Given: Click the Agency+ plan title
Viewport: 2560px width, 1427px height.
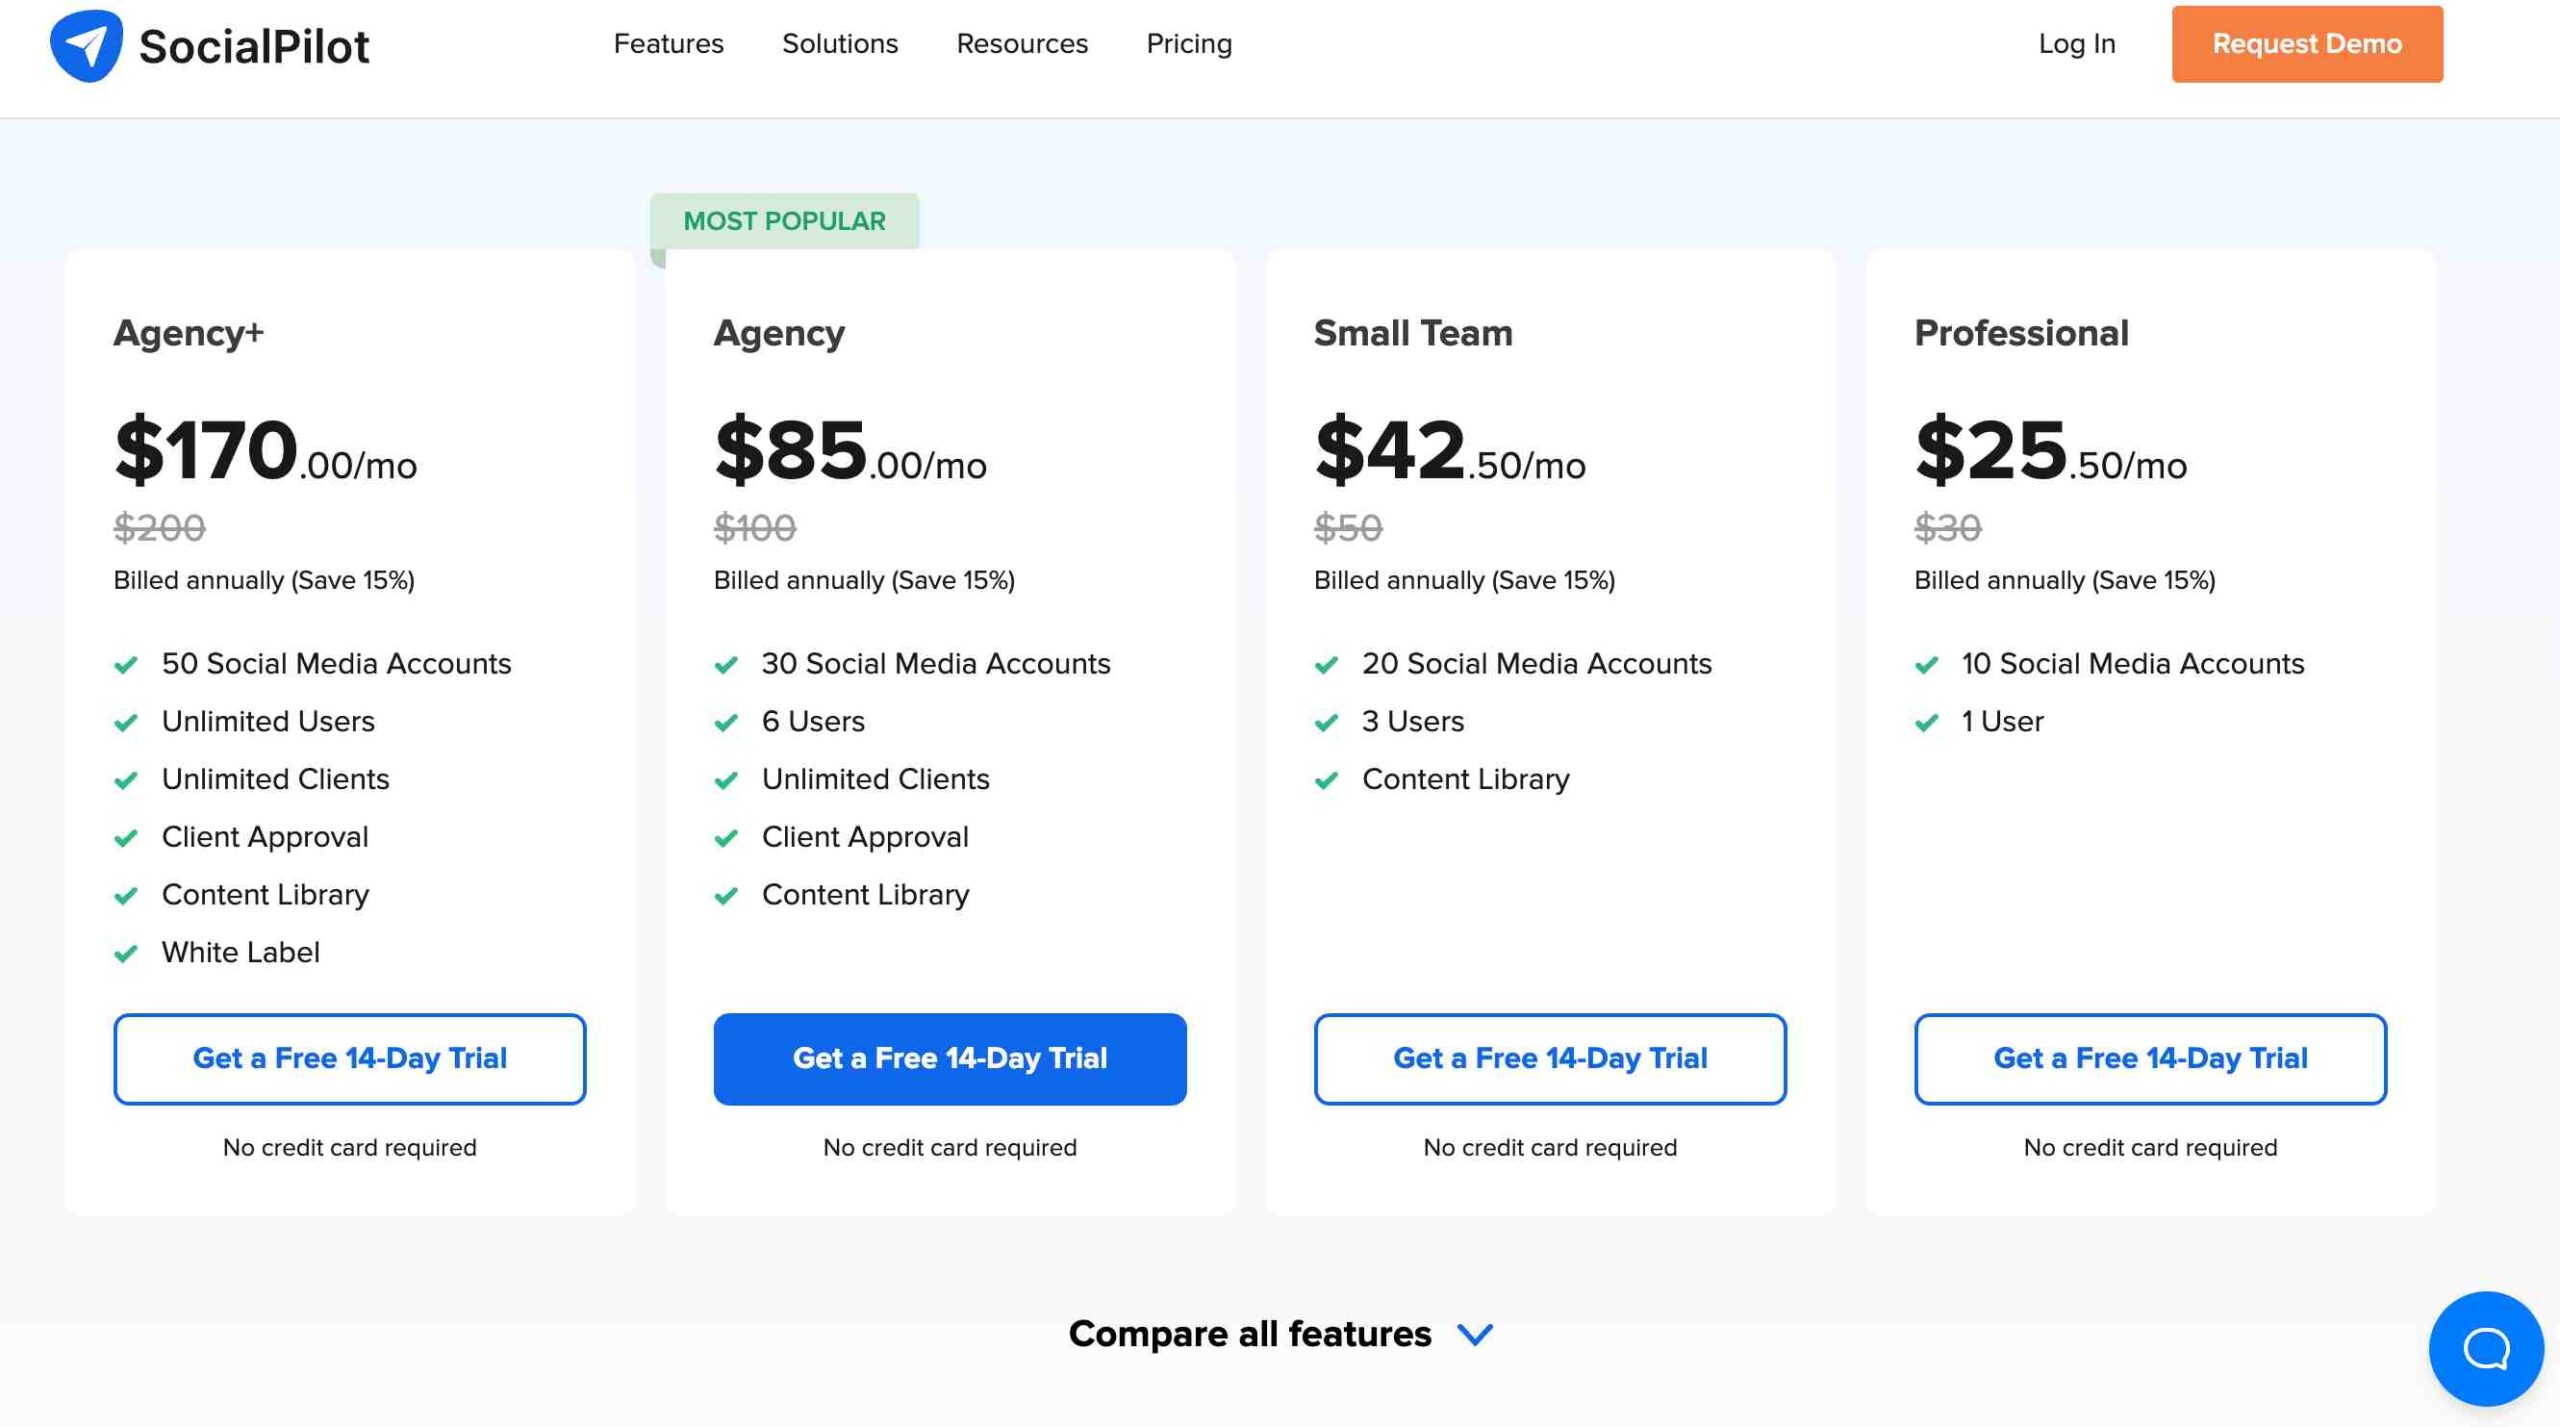Looking at the screenshot, I should [189, 333].
